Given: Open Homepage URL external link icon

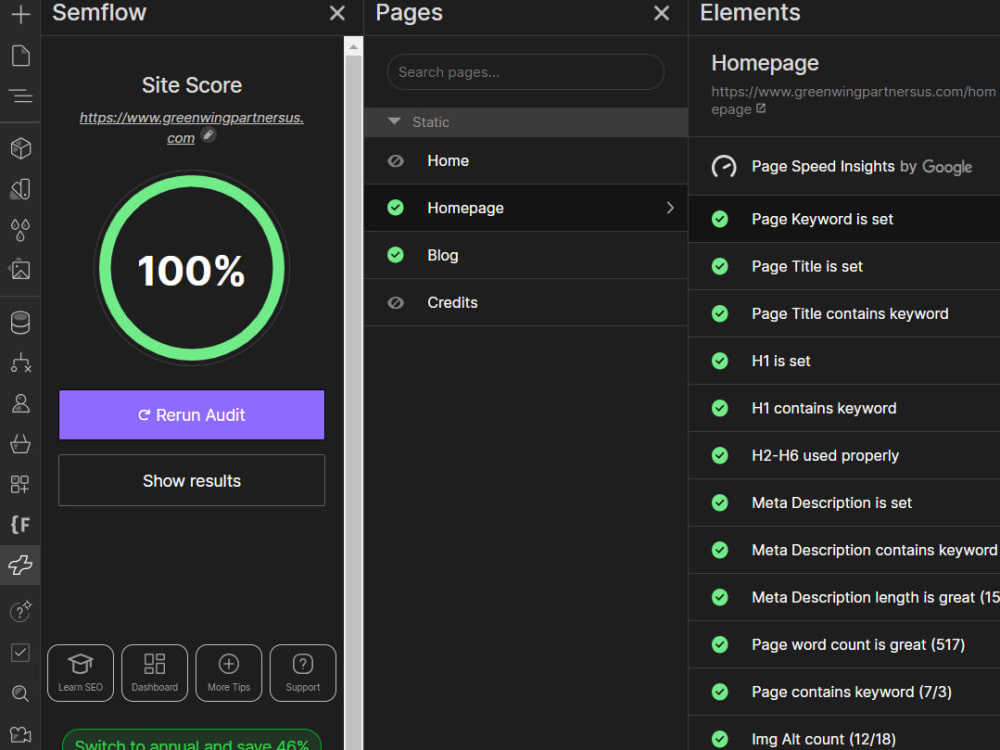Looking at the screenshot, I should [x=760, y=108].
